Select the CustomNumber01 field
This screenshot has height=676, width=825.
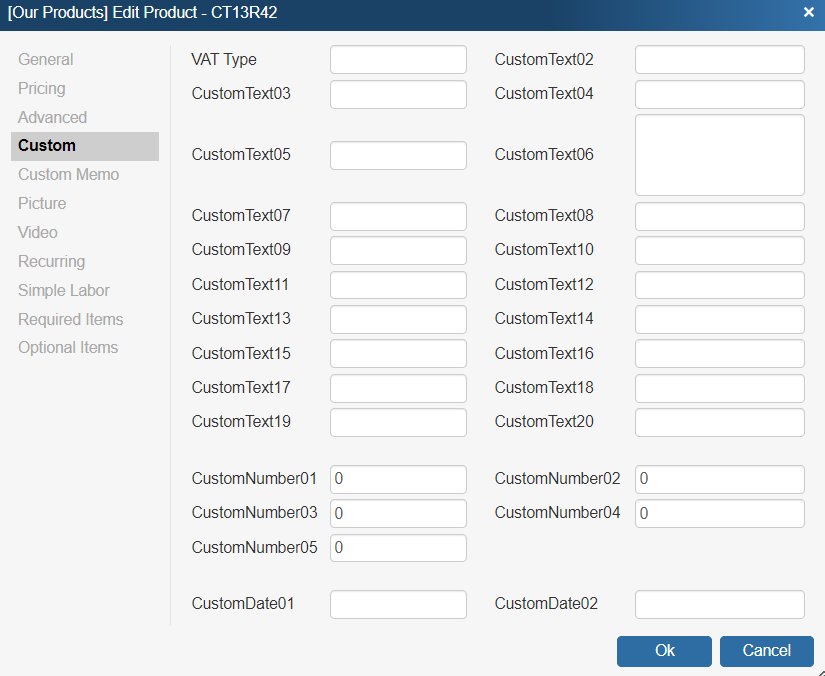398,480
